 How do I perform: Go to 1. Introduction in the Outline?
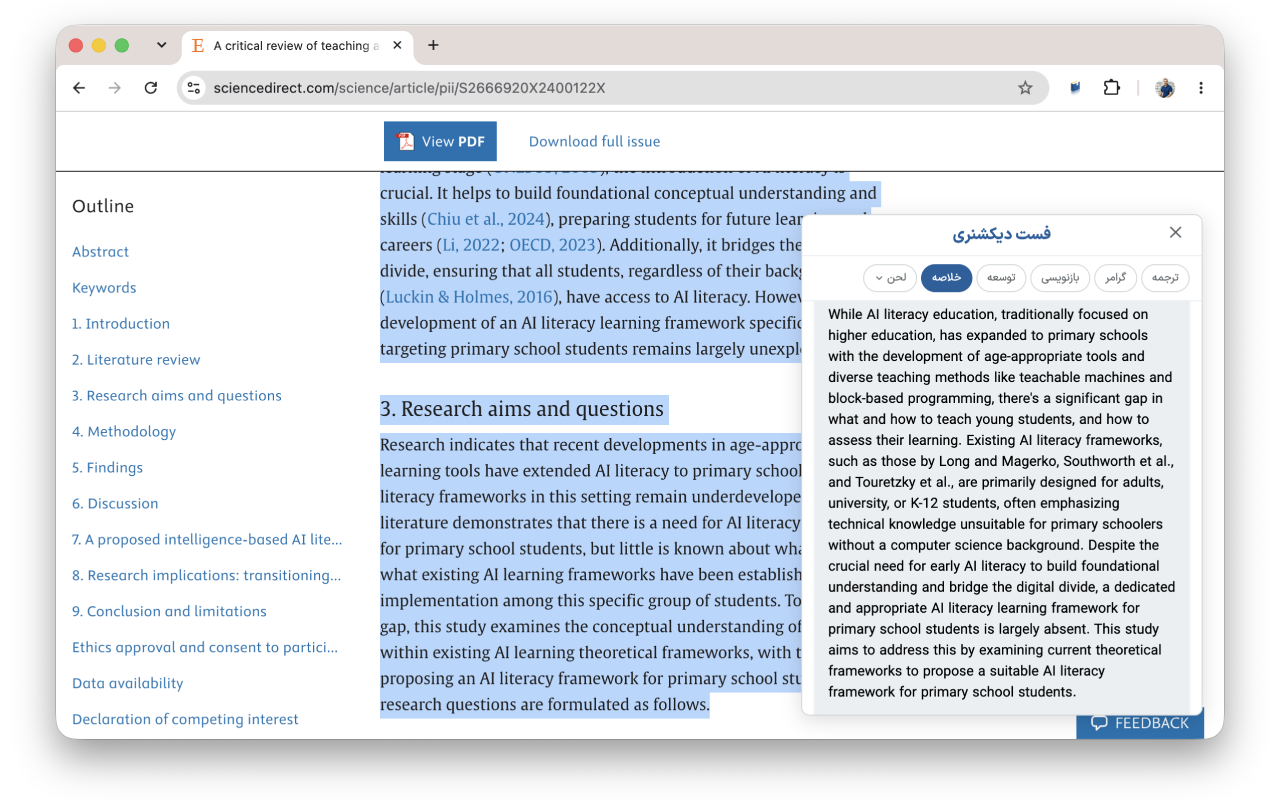point(121,324)
